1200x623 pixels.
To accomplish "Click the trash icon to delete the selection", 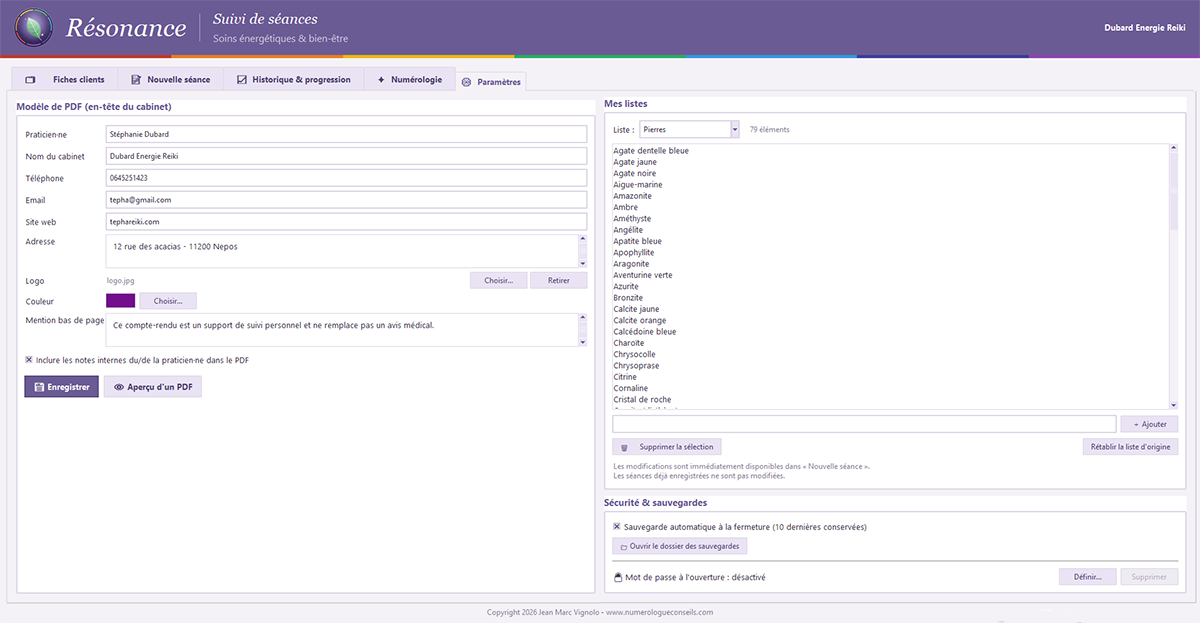I will click(625, 447).
